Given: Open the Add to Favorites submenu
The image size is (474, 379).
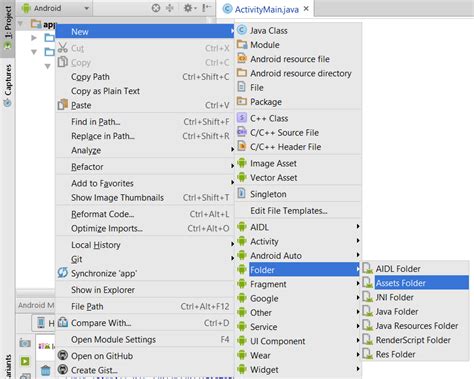Looking at the screenshot, I should [x=144, y=183].
